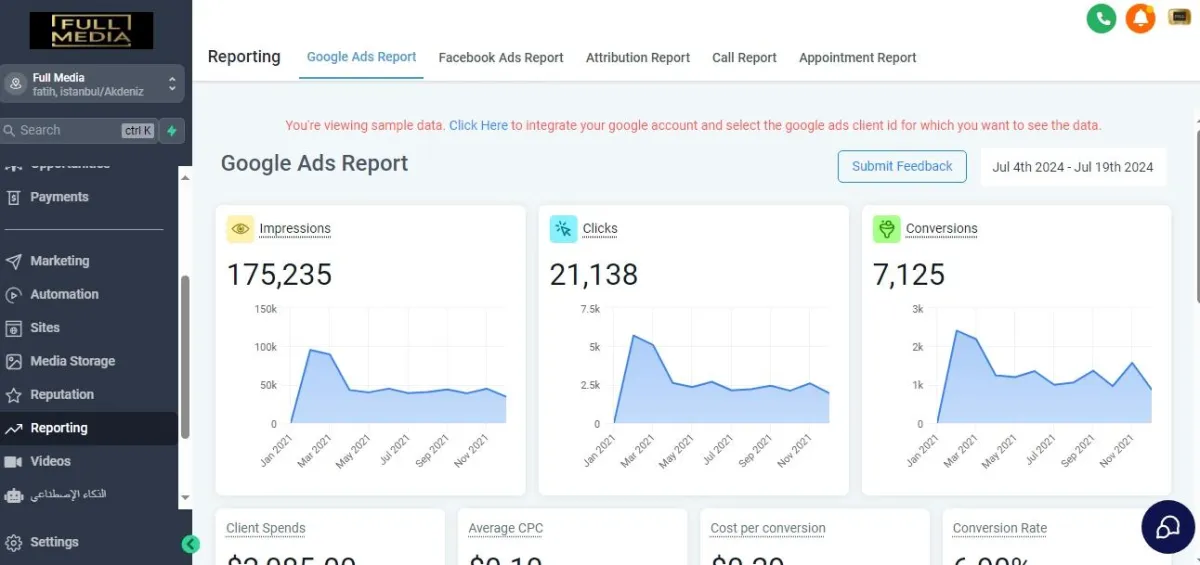Open the Marketing section
Image resolution: width=1200 pixels, height=565 pixels.
pyautogui.click(x=59, y=261)
